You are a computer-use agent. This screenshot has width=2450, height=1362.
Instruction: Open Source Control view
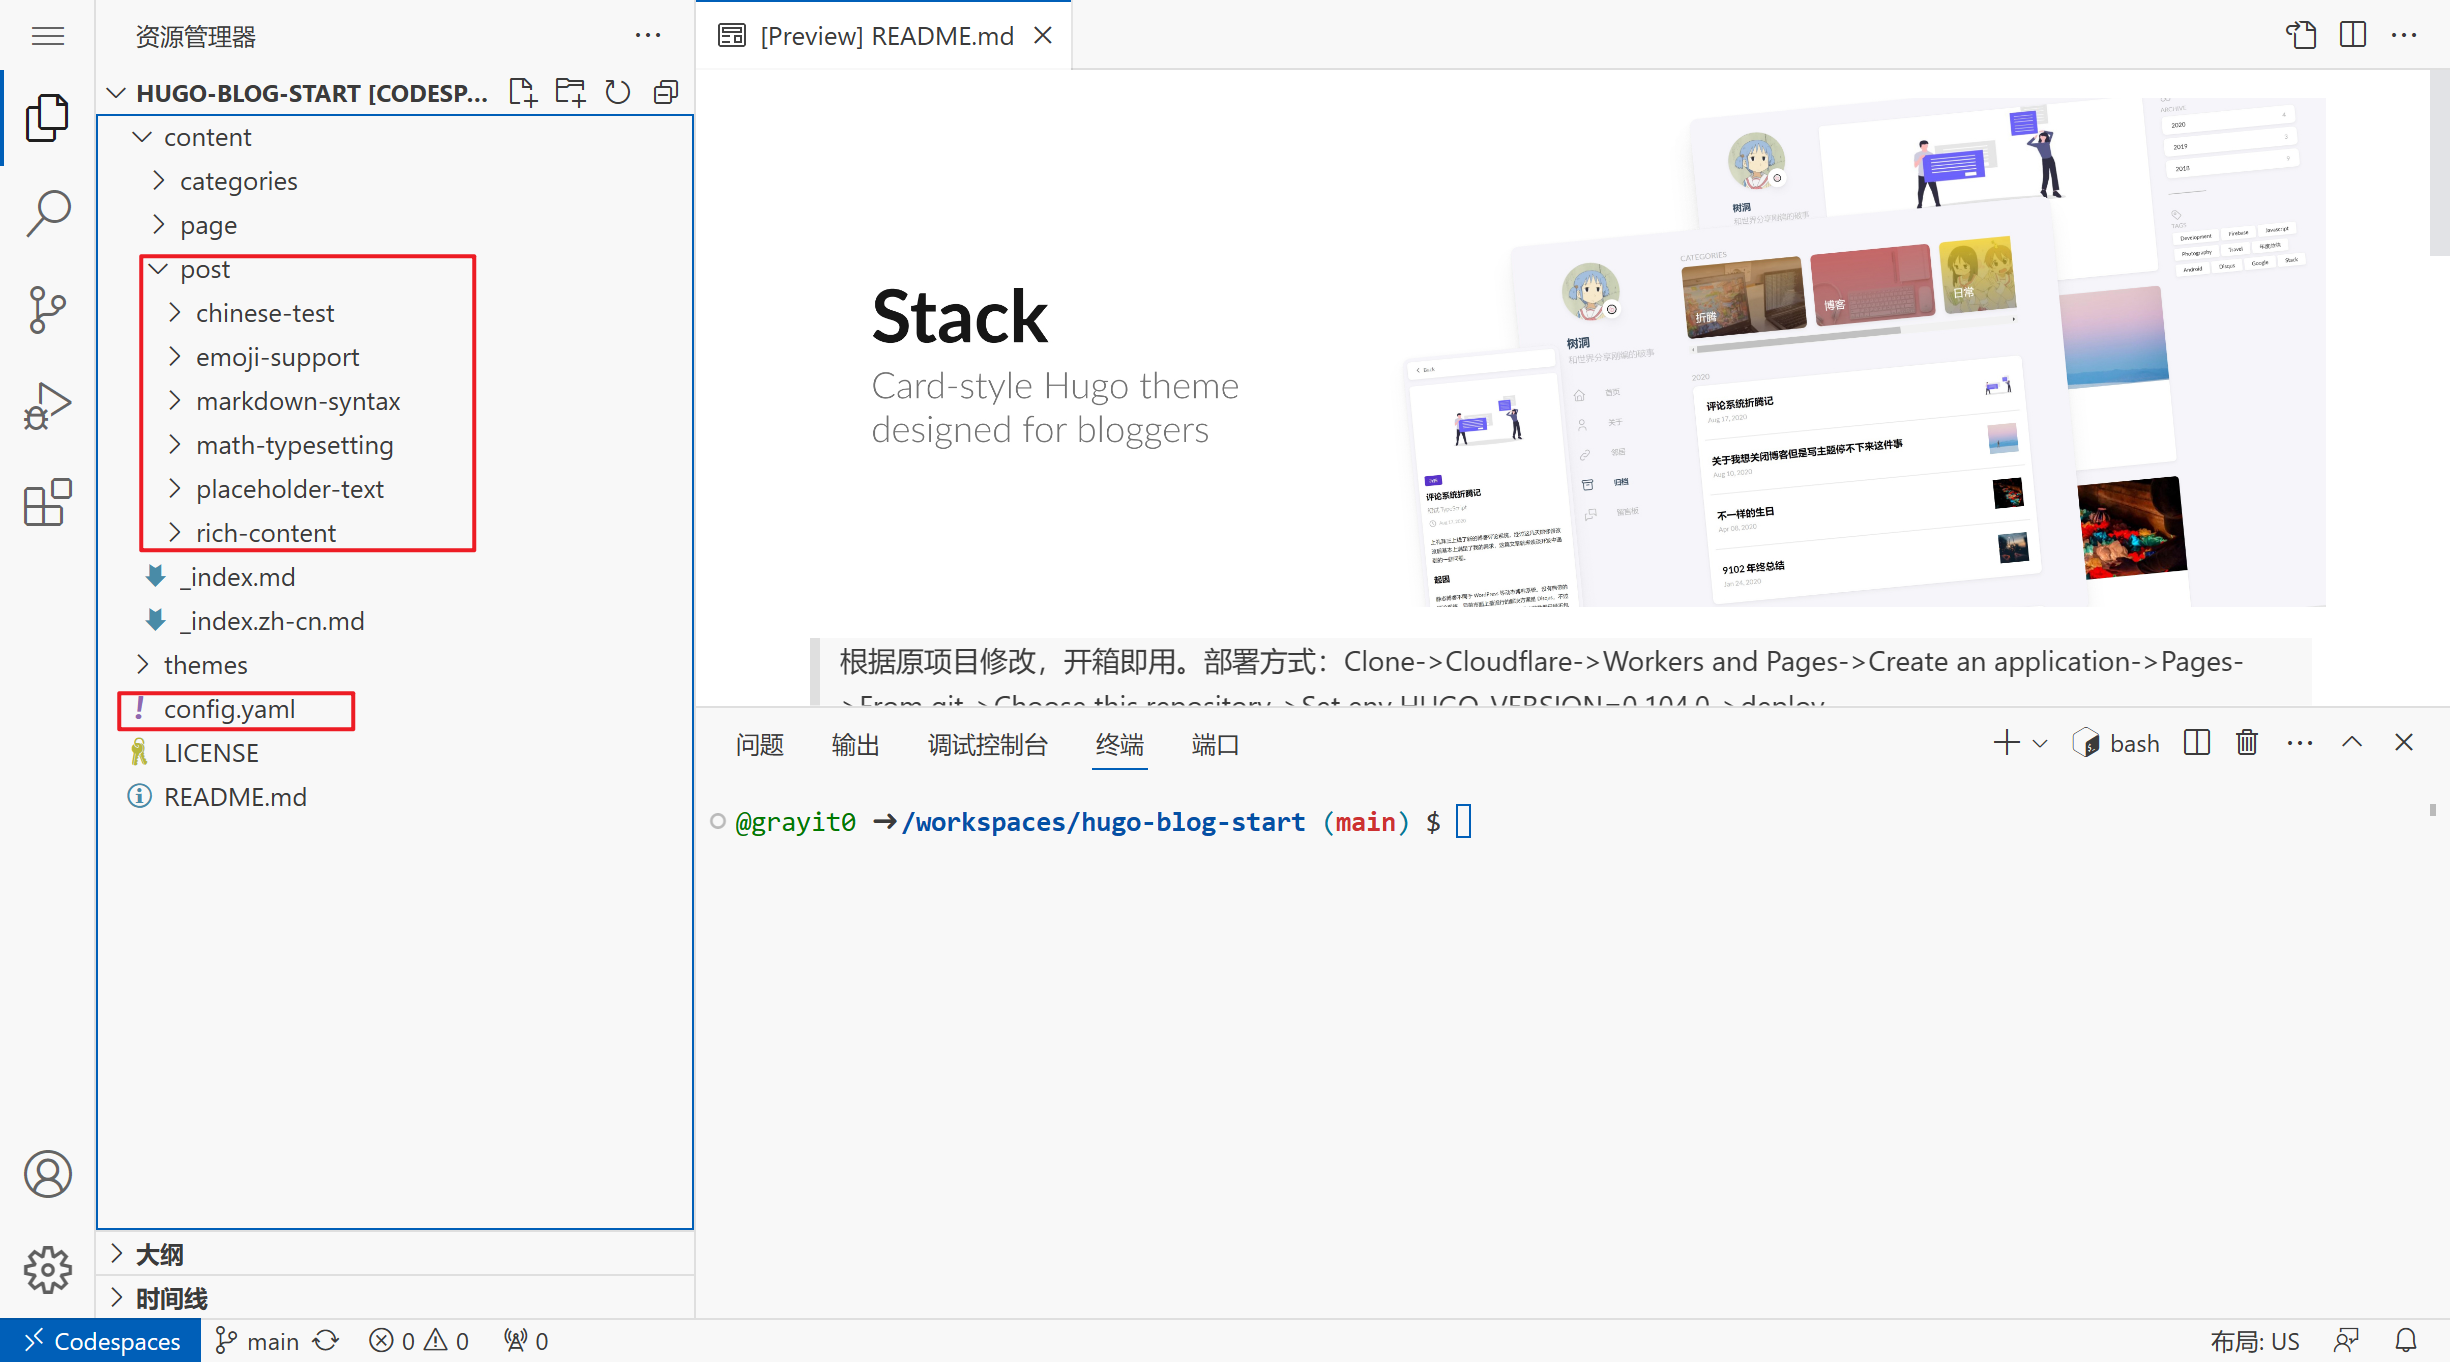(47, 310)
